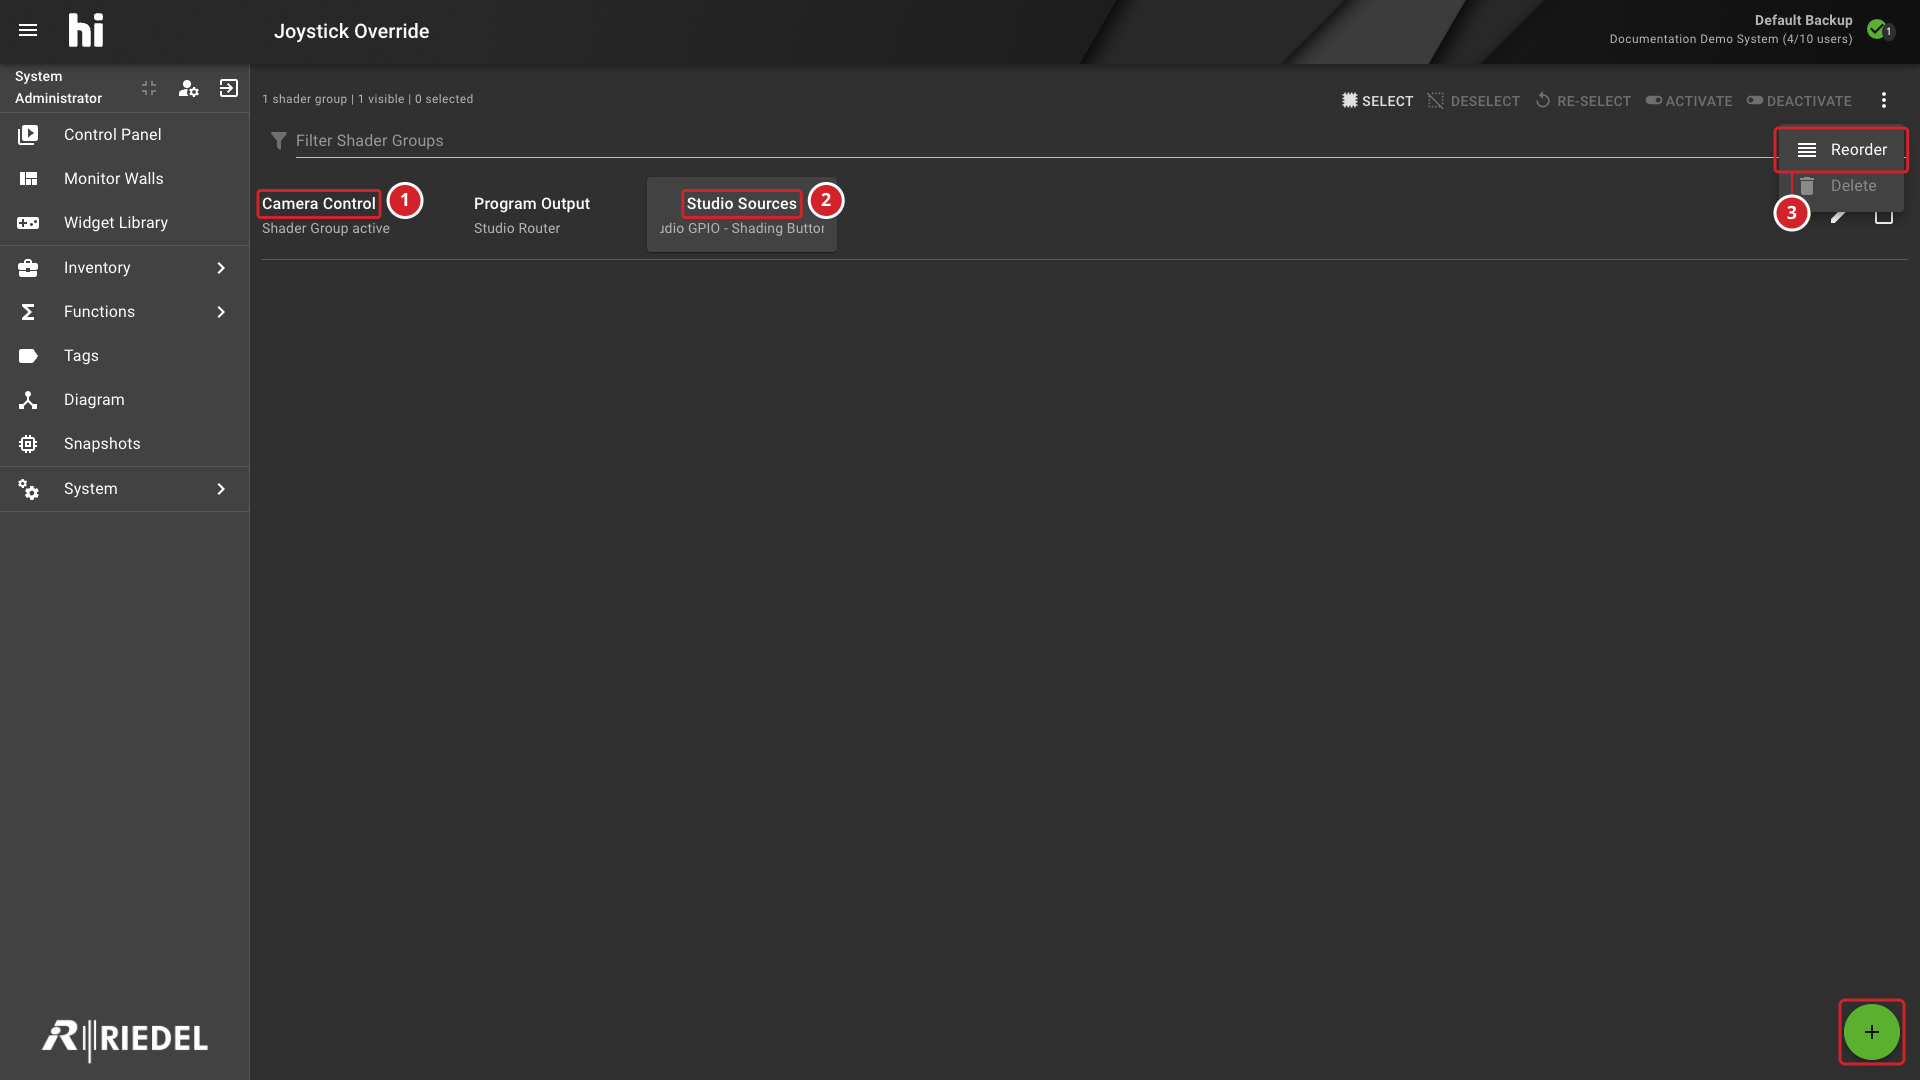Open the three-dot more options menu
1920x1080 pixels.
1884,100
